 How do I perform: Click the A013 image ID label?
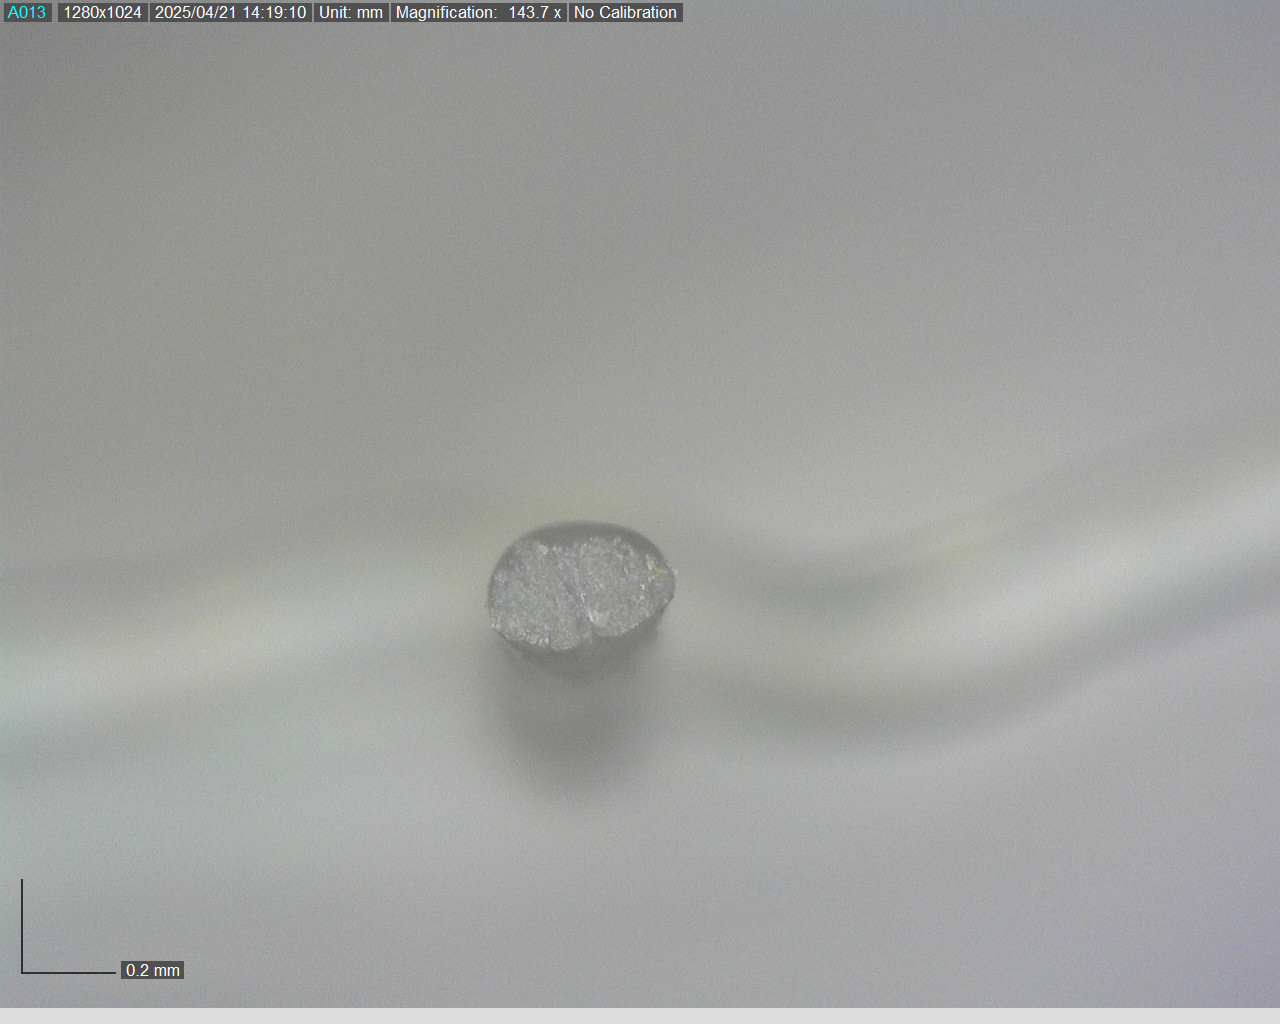pos(27,13)
